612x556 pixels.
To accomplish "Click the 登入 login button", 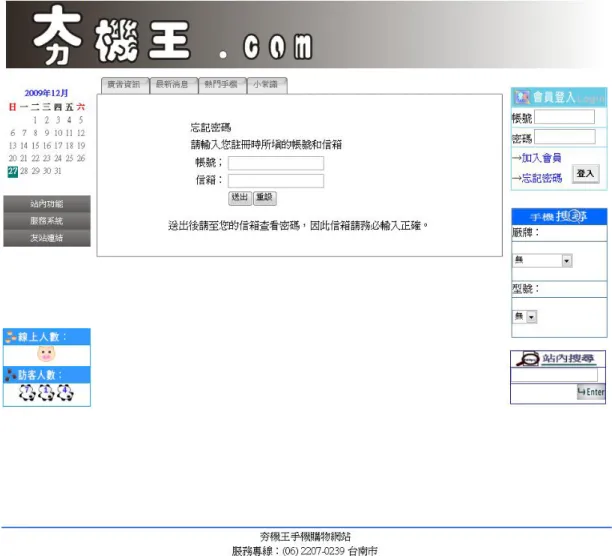I will click(x=585, y=174).
